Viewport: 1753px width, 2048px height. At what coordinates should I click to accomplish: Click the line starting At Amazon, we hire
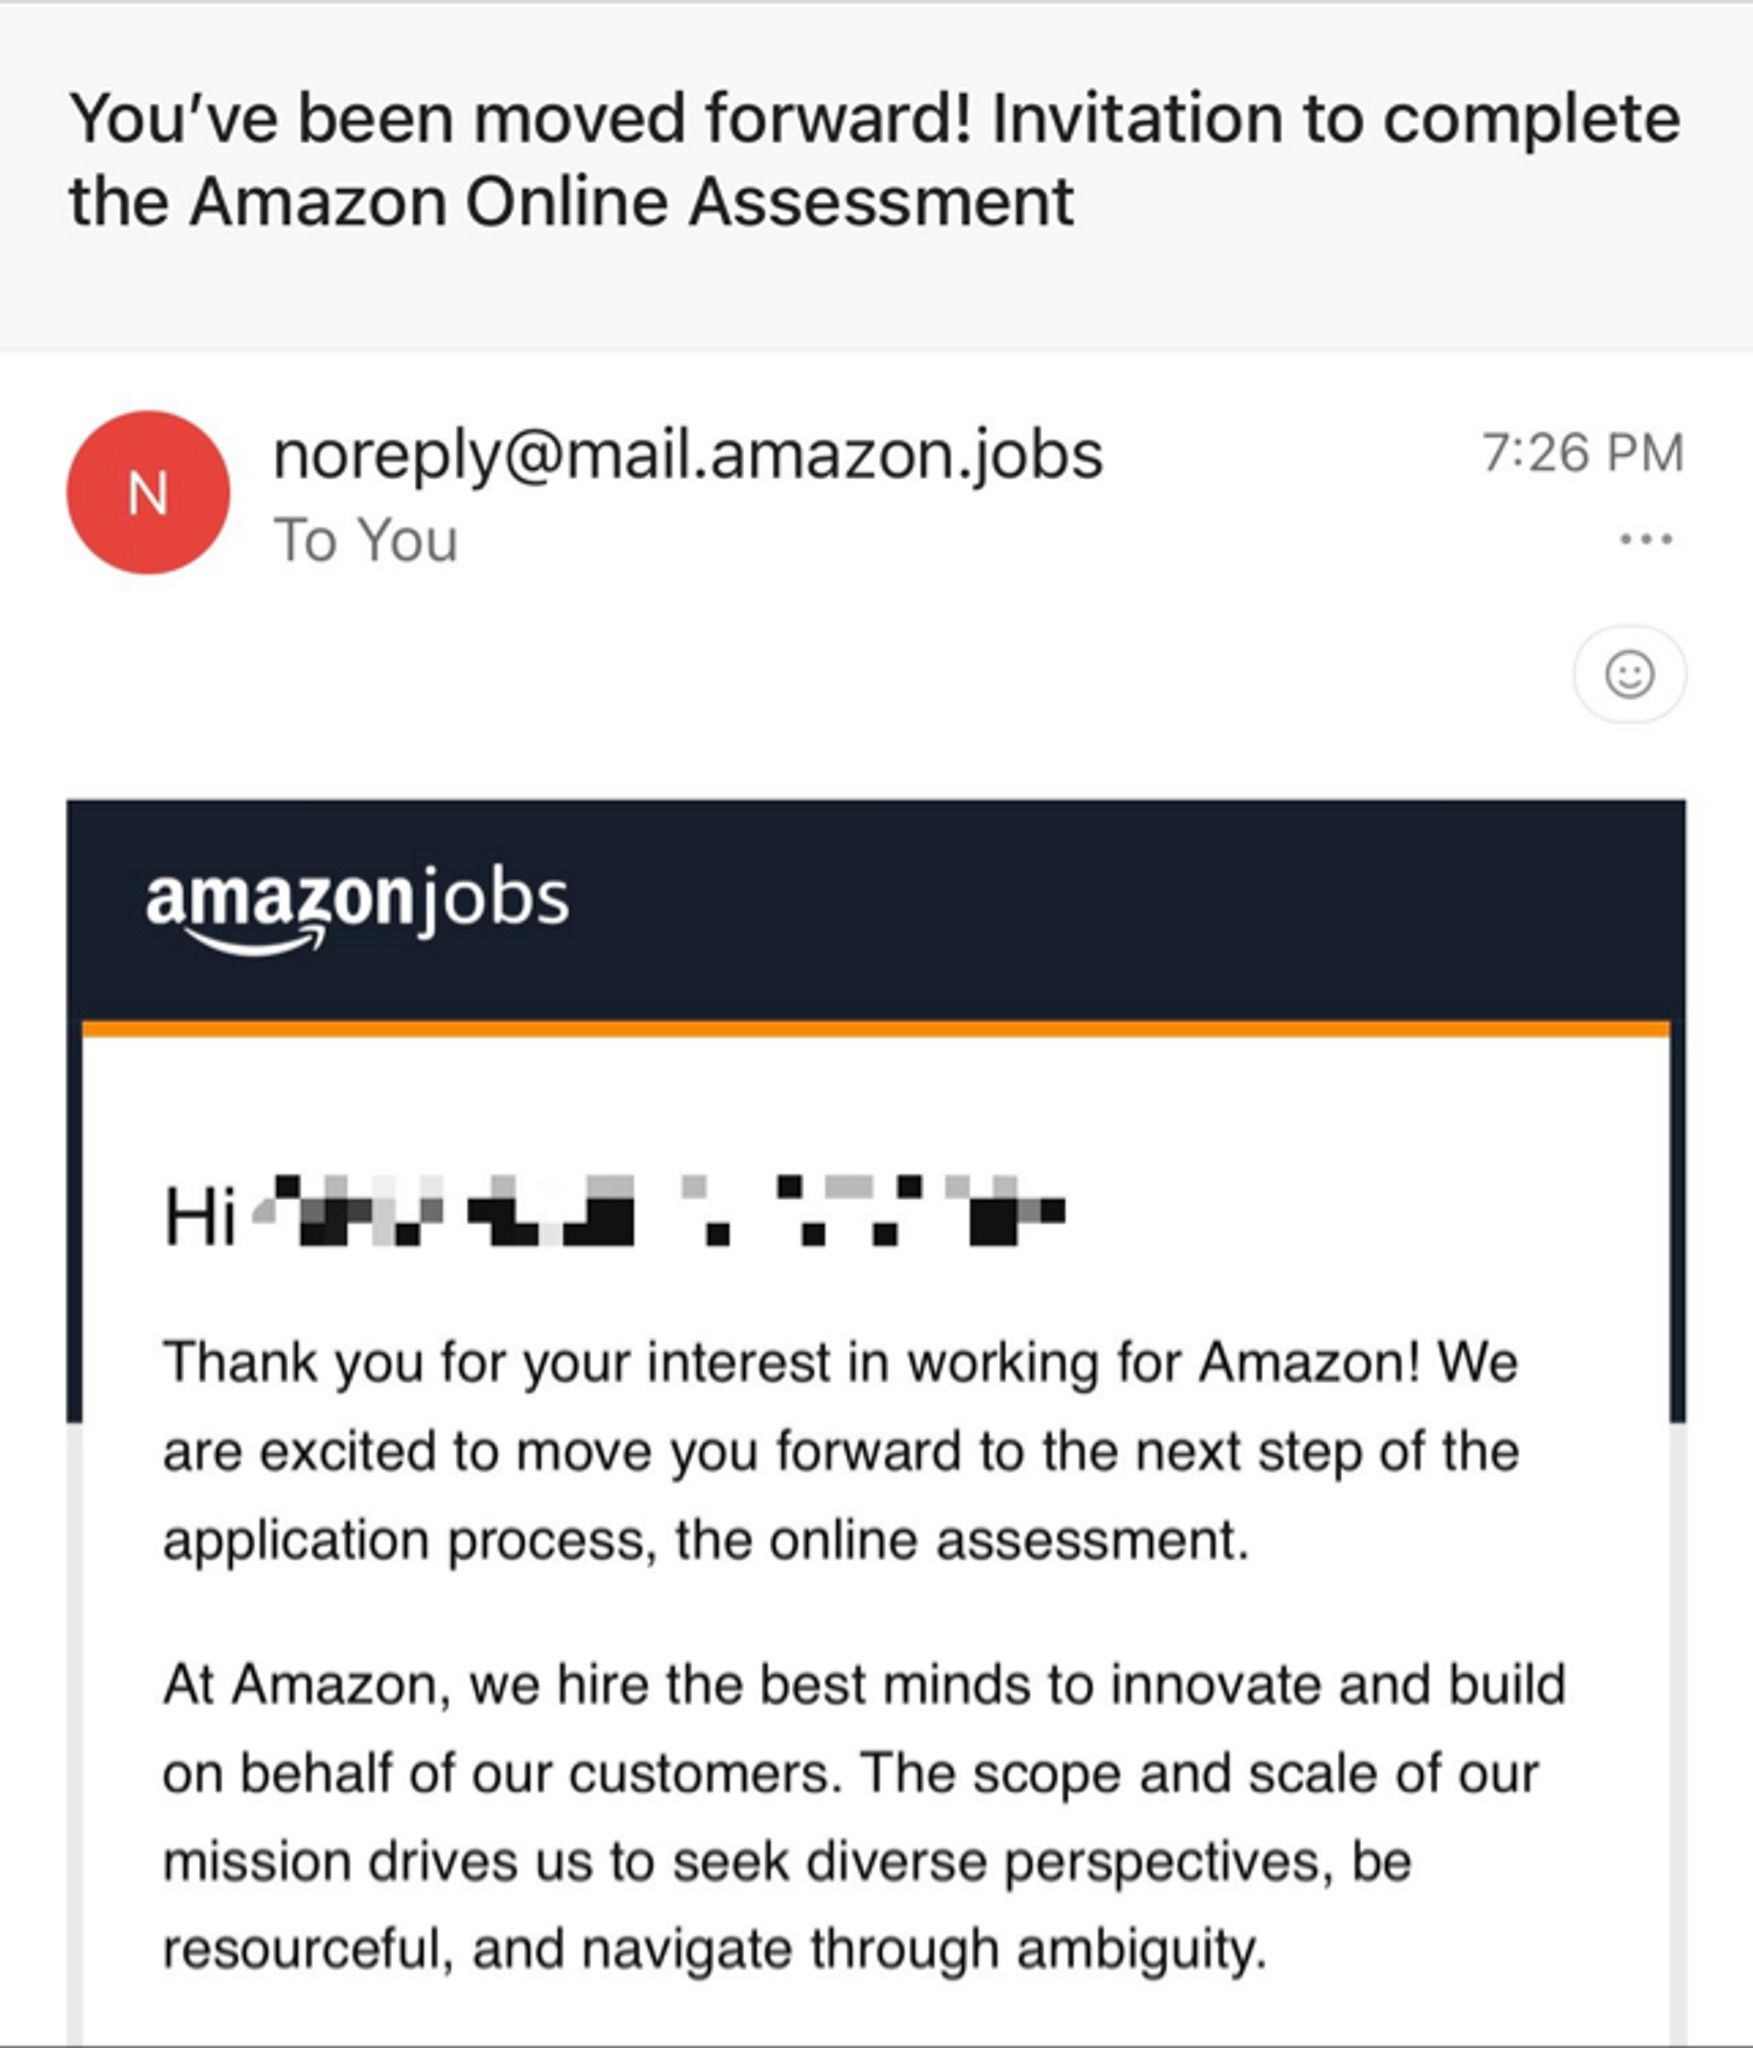click(864, 1684)
